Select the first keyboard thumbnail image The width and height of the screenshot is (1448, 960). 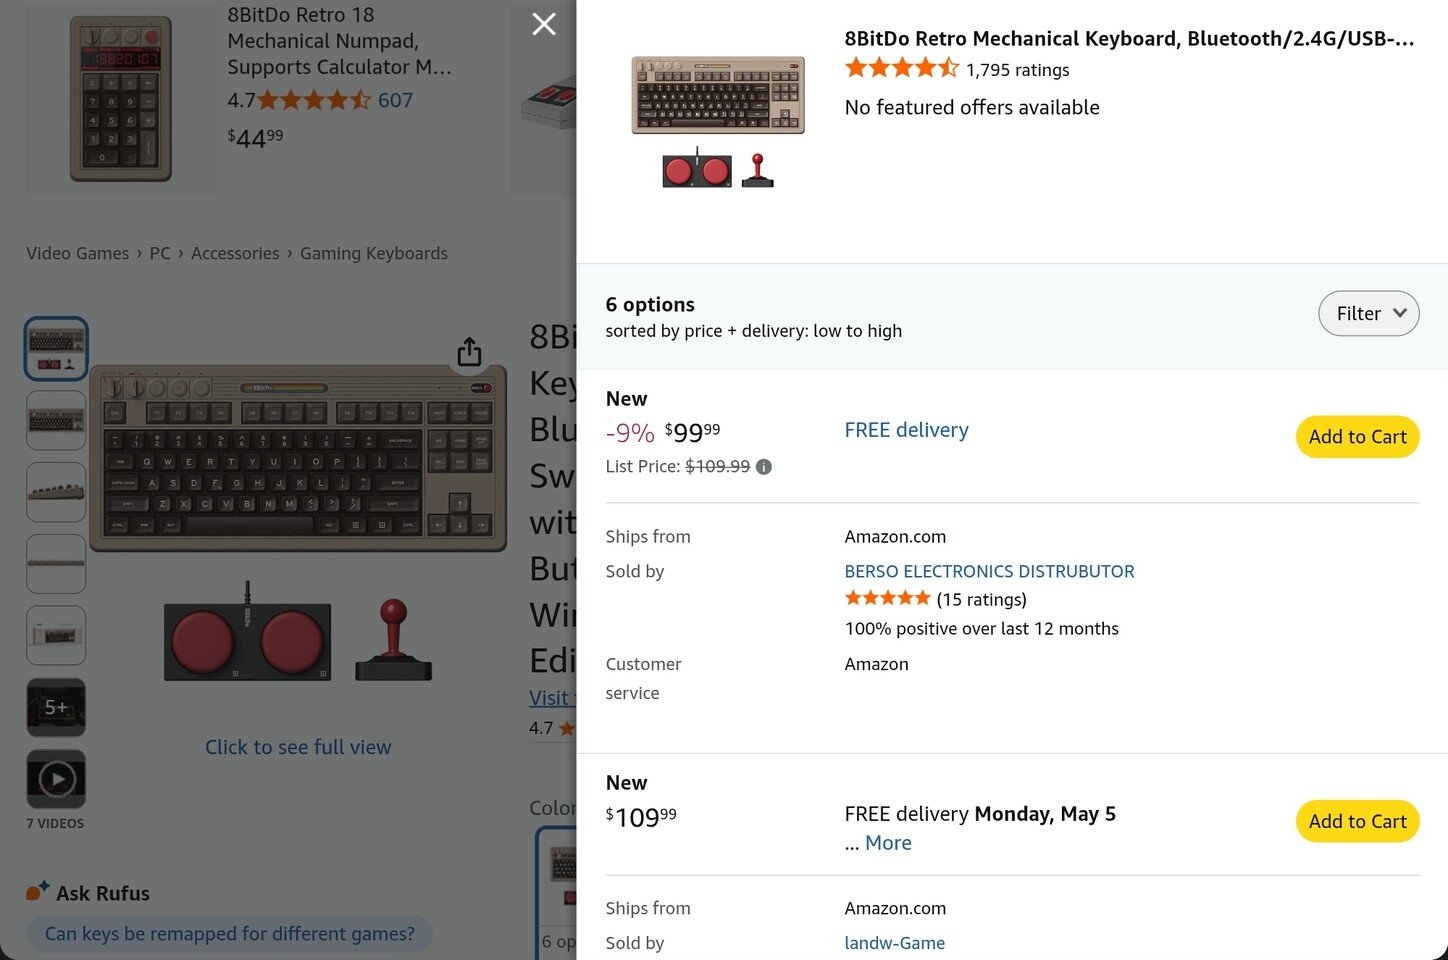pos(56,349)
